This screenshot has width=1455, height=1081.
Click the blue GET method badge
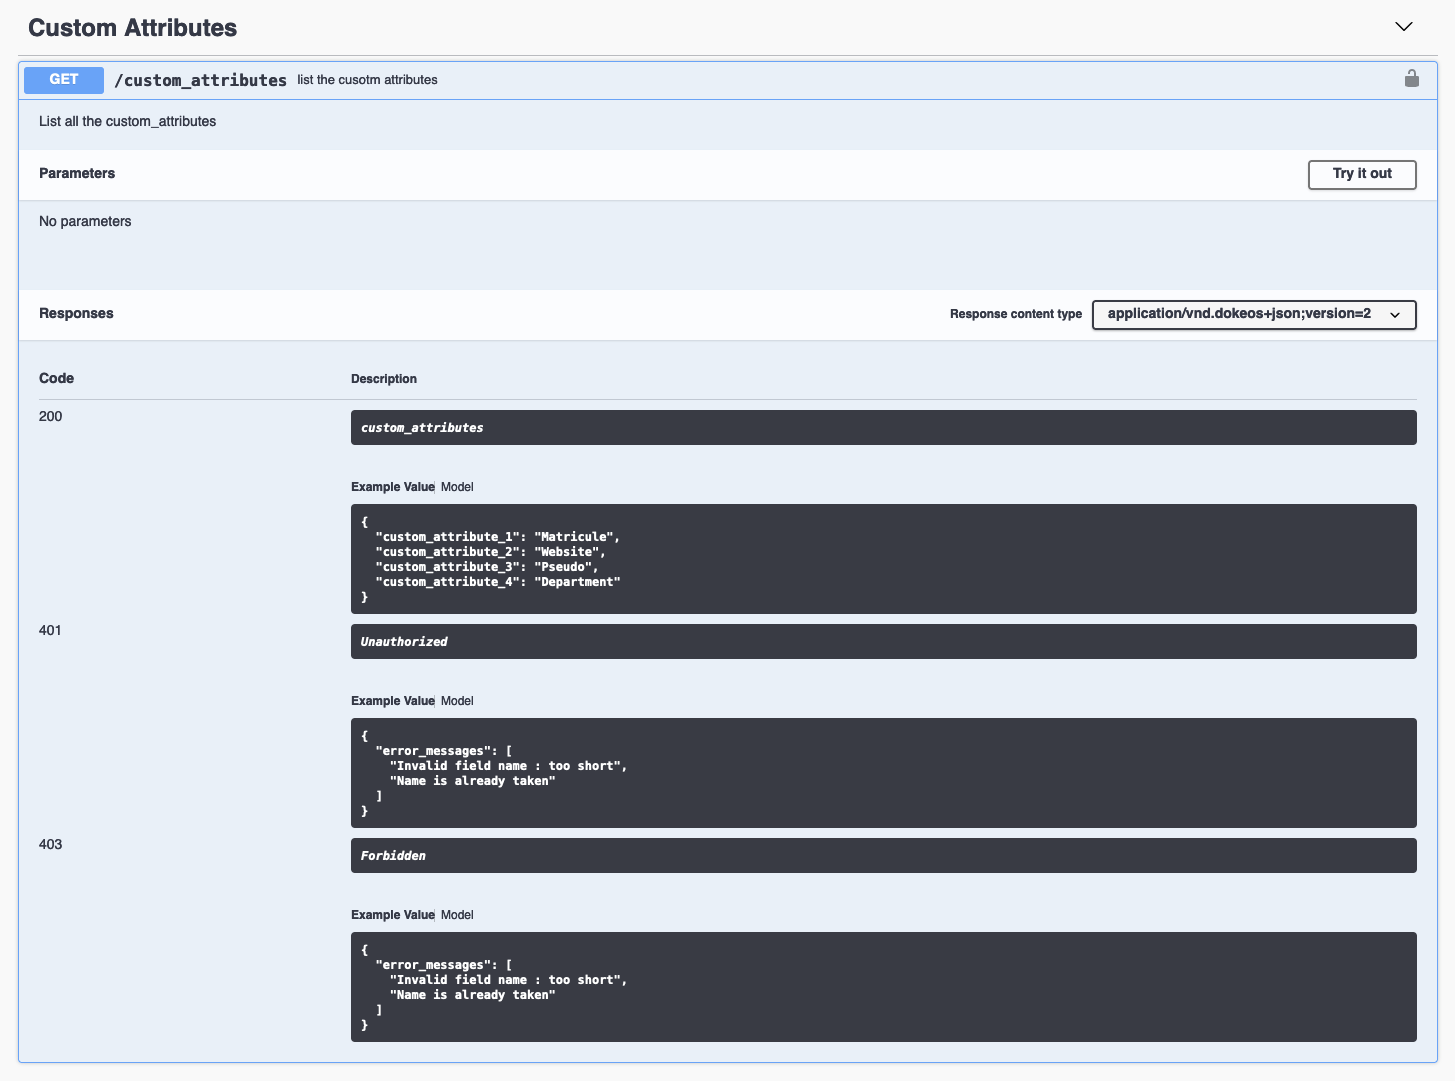pyautogui.click(x=64, y=80)
